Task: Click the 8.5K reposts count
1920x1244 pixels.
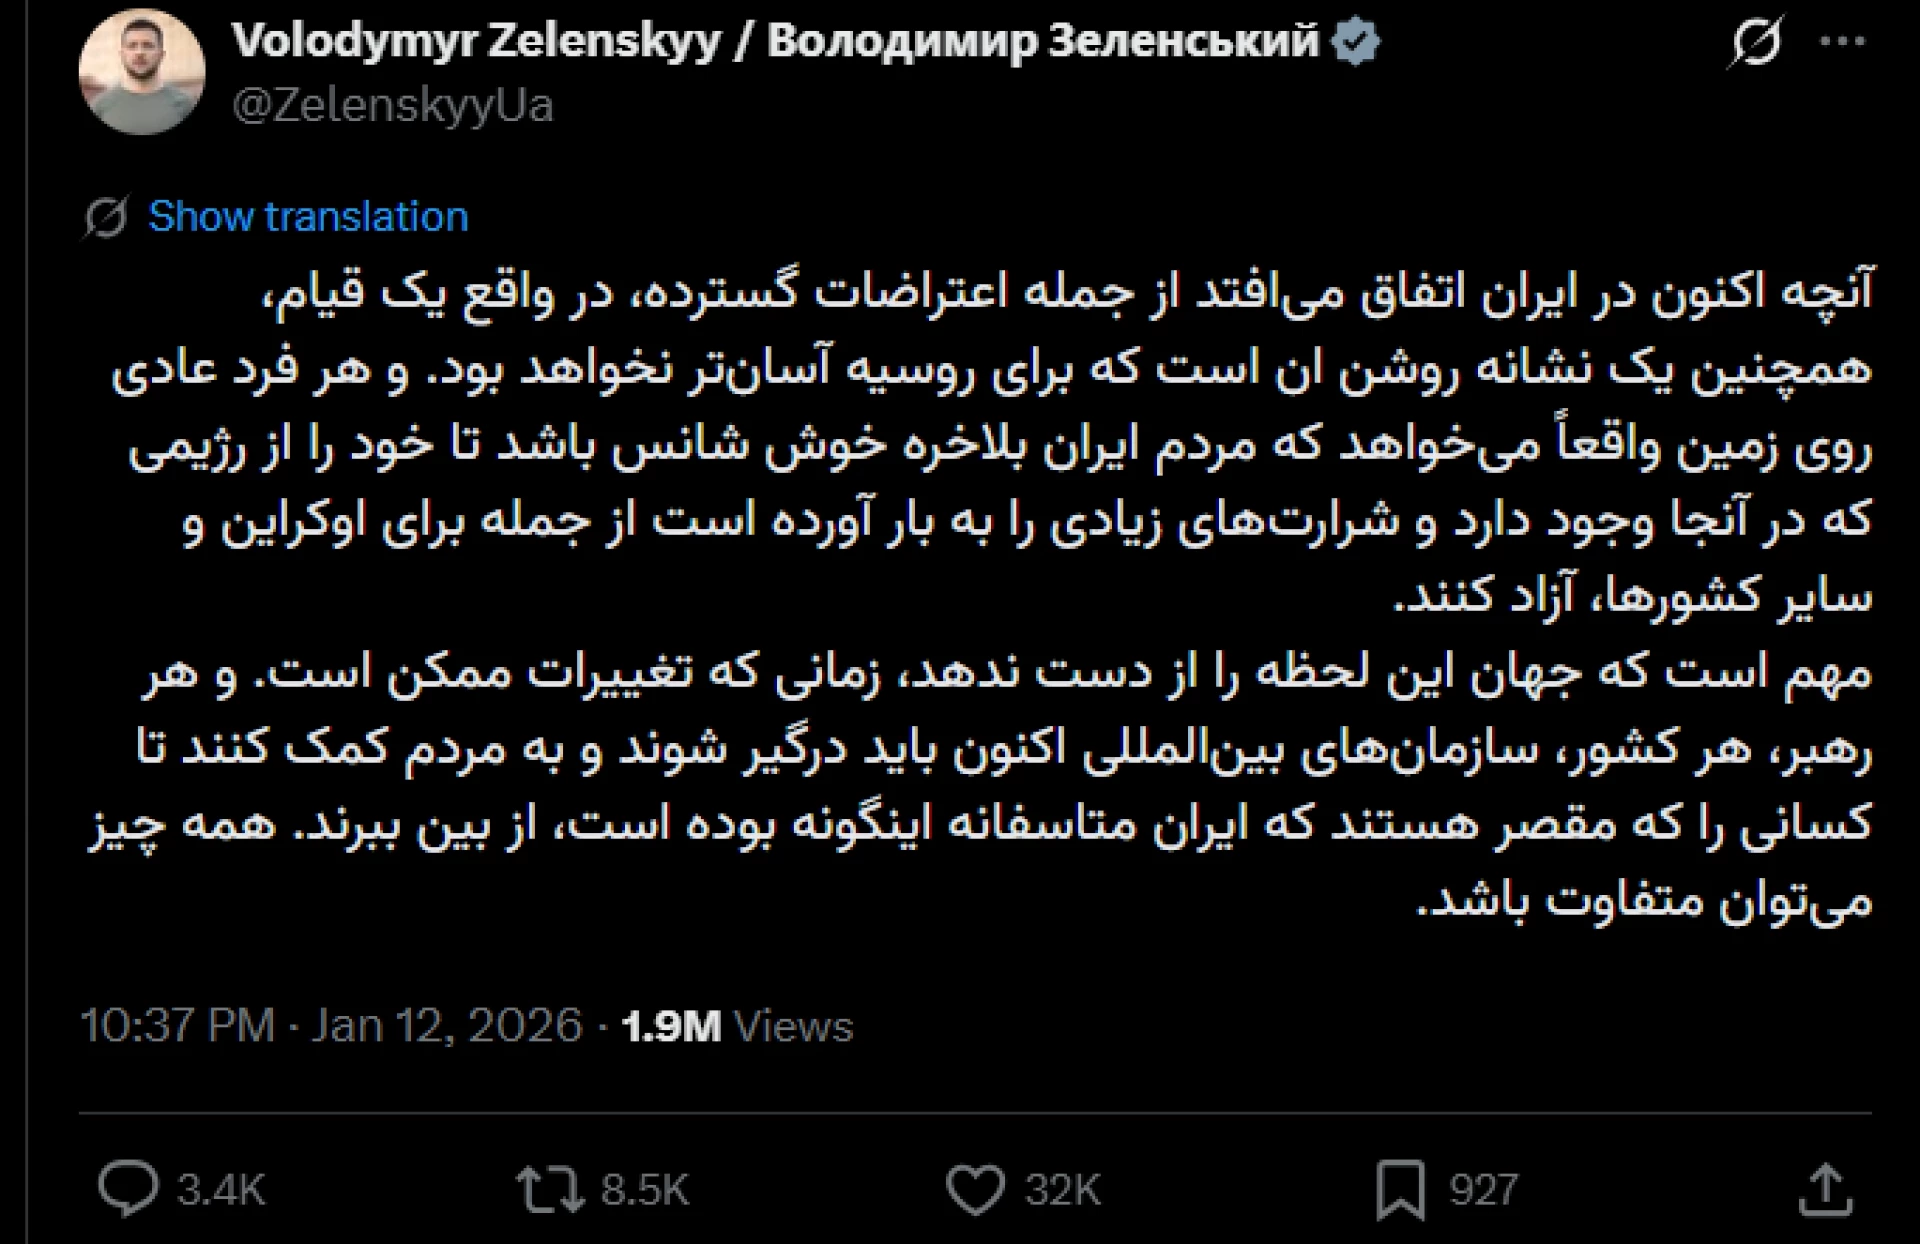Action: 645,1190
